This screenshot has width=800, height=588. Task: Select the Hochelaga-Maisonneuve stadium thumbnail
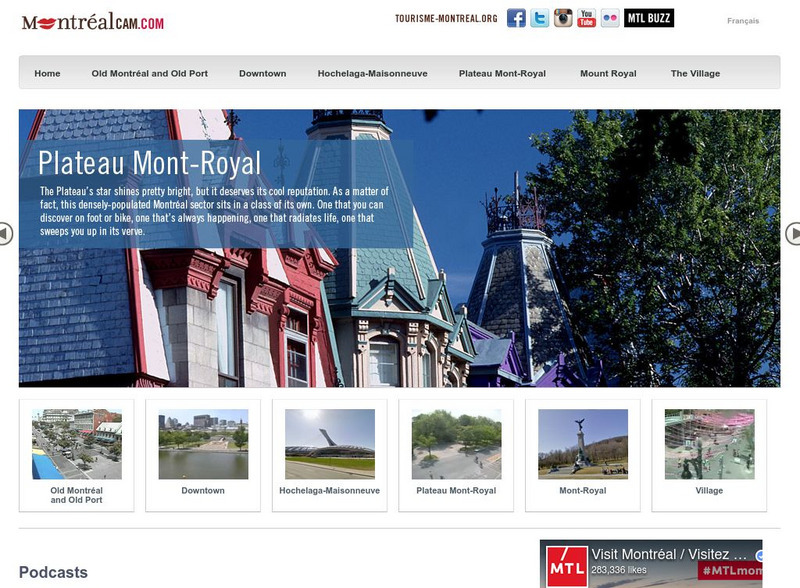330,444
